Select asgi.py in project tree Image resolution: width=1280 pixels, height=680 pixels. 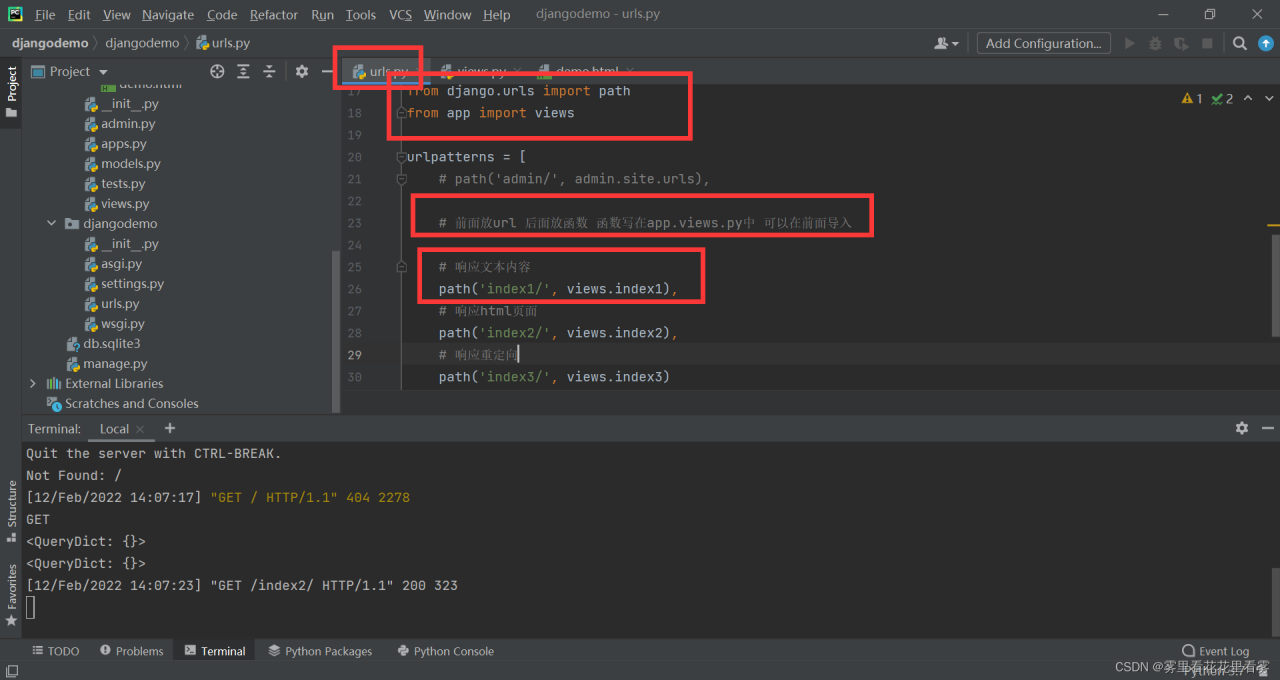(x=121, y=264)
